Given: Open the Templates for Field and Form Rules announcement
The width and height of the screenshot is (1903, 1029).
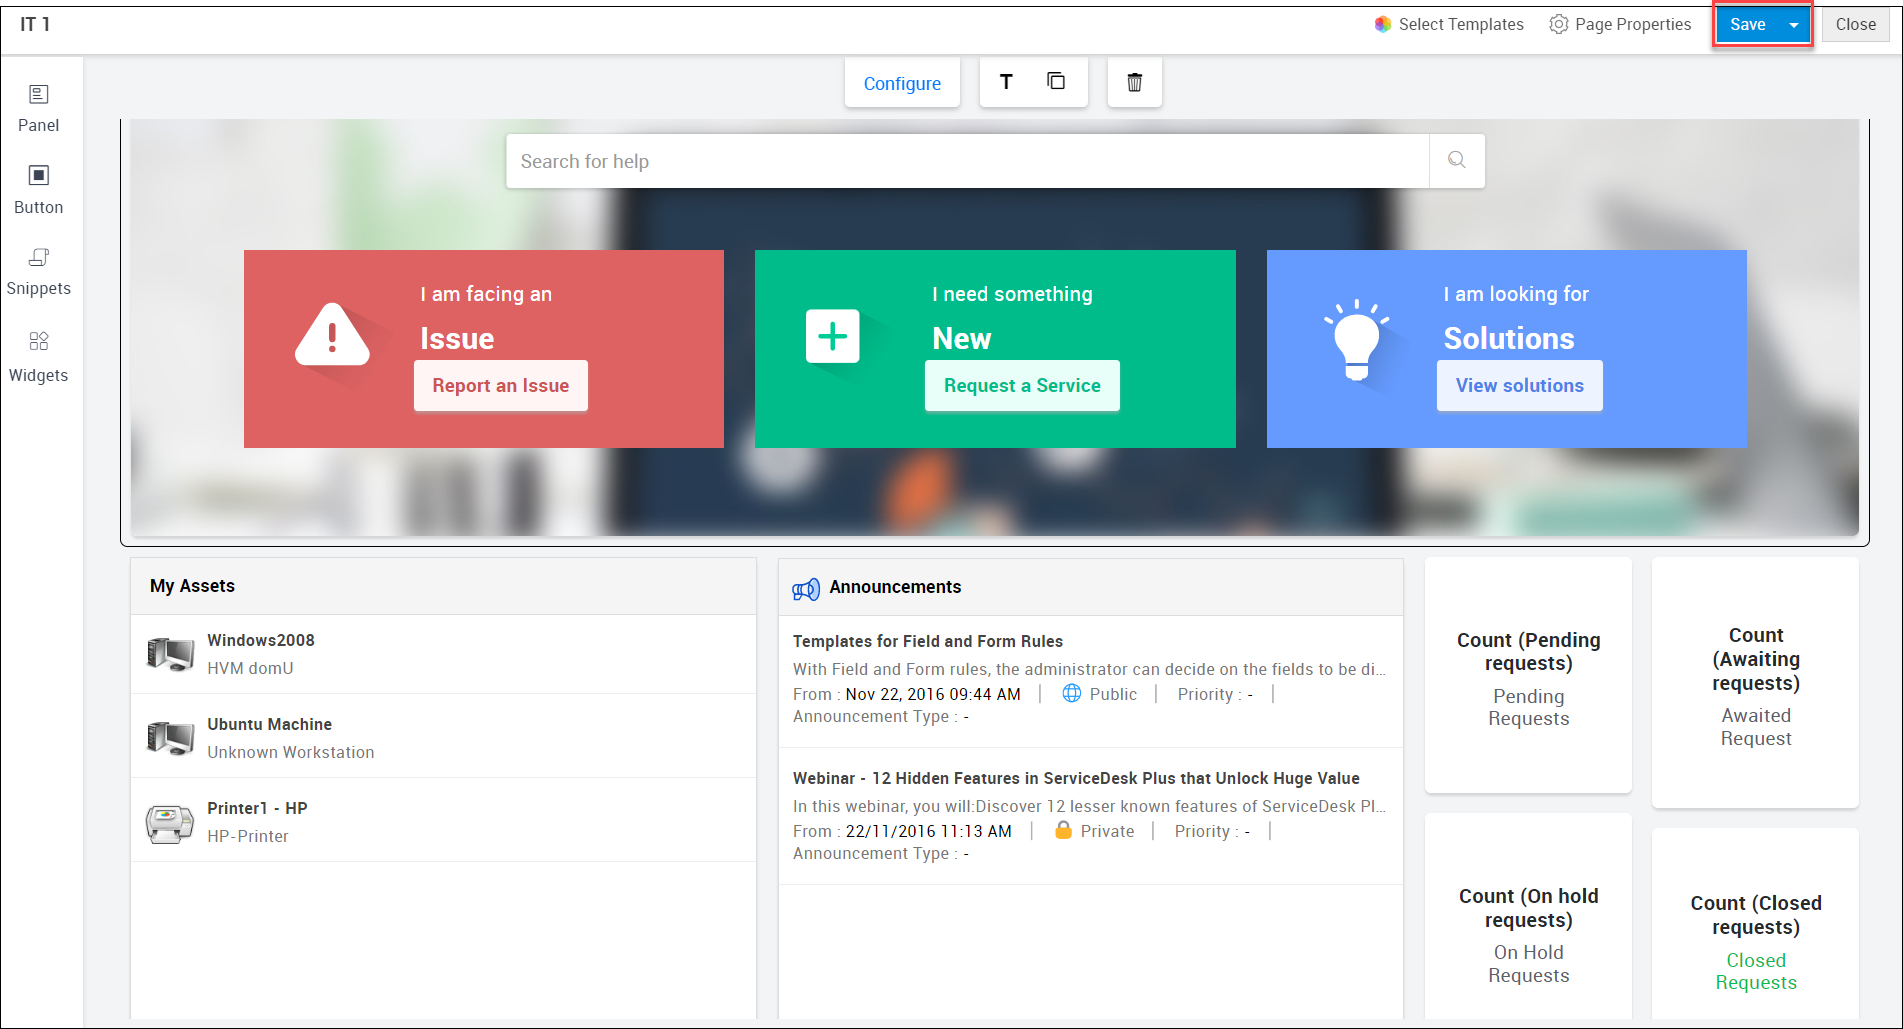Looking at the screenshot, I should 927,642.
